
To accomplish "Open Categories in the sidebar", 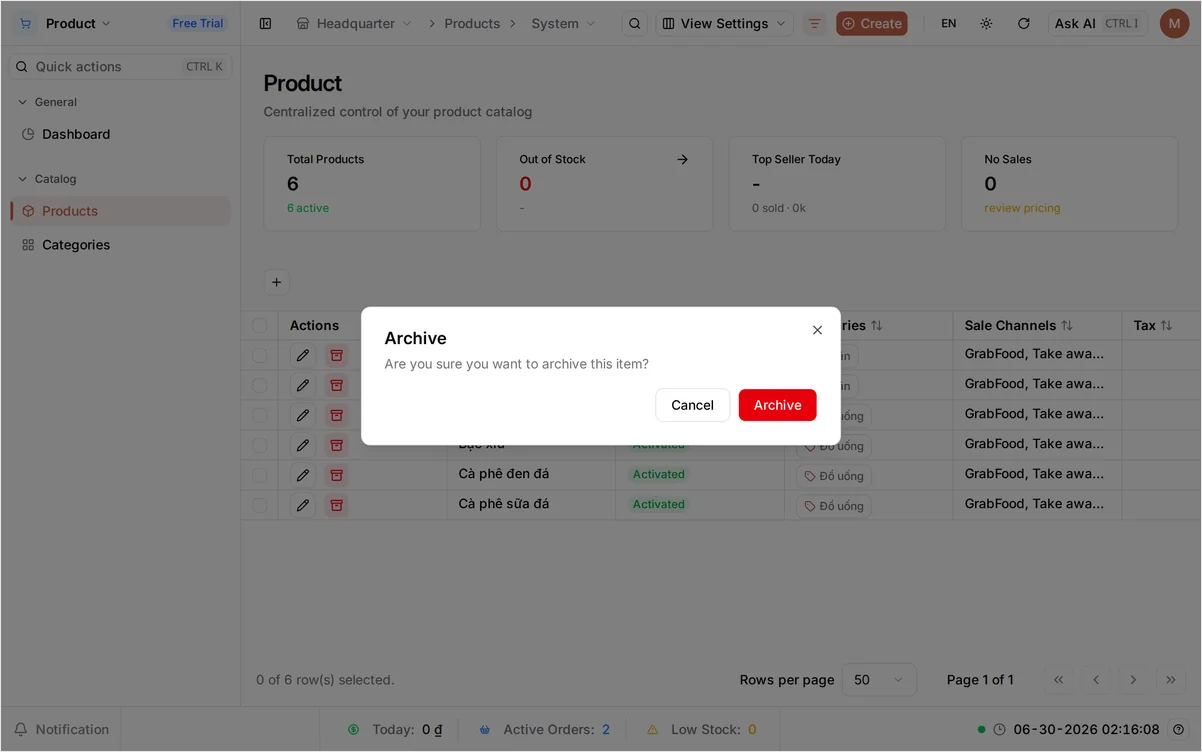I will (120, 245).
